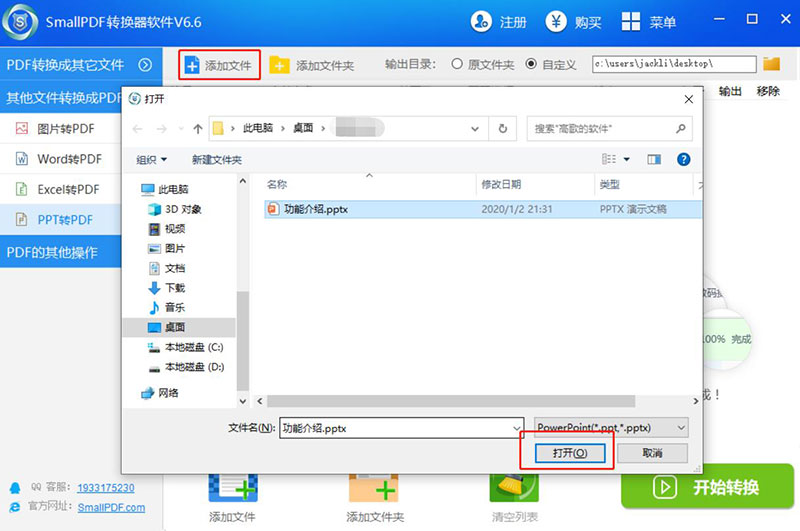Open filename history dropdown arrow
This screenshot has width=800, height=531.
point(516,428)
